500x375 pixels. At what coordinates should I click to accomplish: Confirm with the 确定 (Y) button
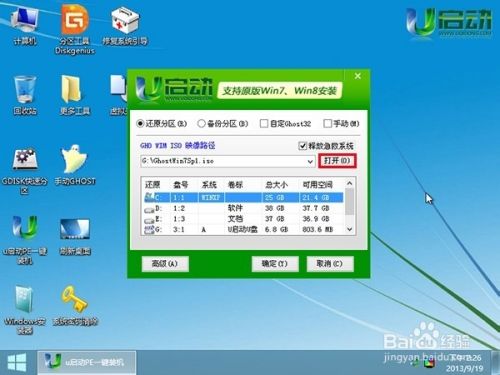[x=275, y=264]
